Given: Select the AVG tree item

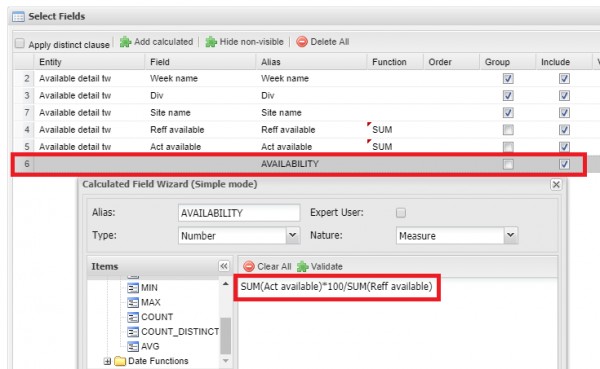Looking at the screenshot, I should point(150,346).
